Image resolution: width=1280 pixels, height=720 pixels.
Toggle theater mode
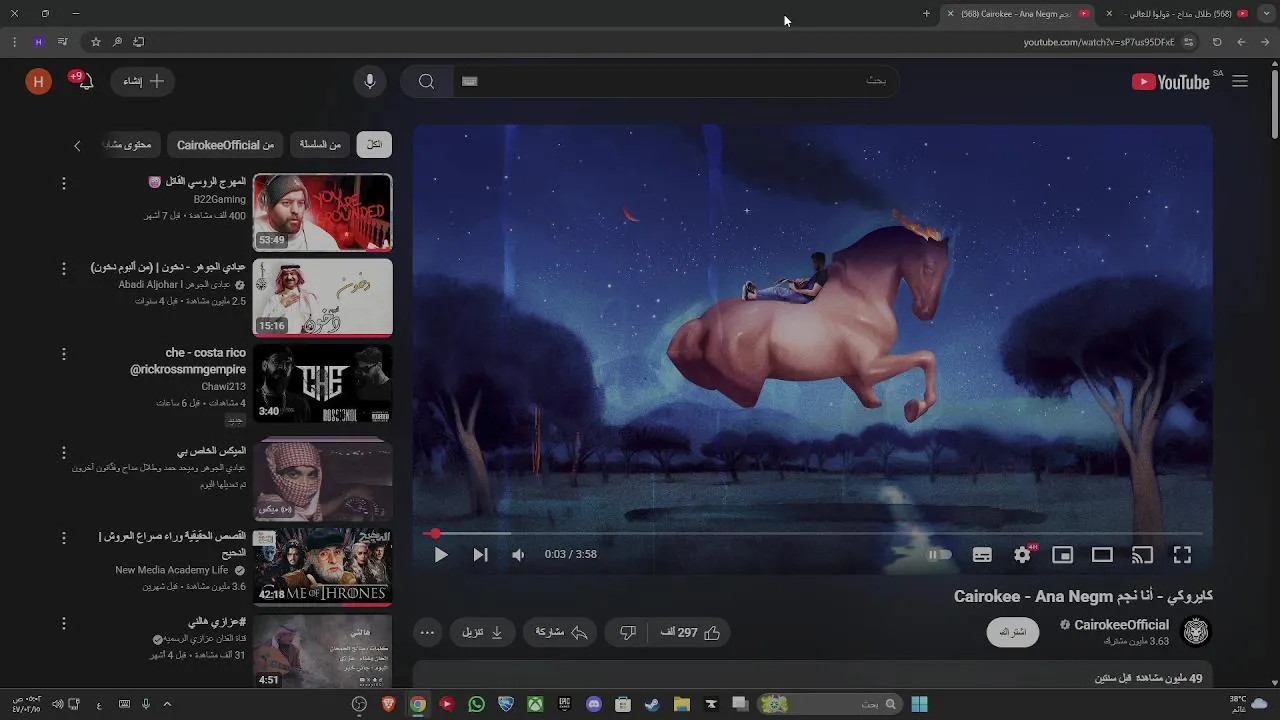(1102, 555)
